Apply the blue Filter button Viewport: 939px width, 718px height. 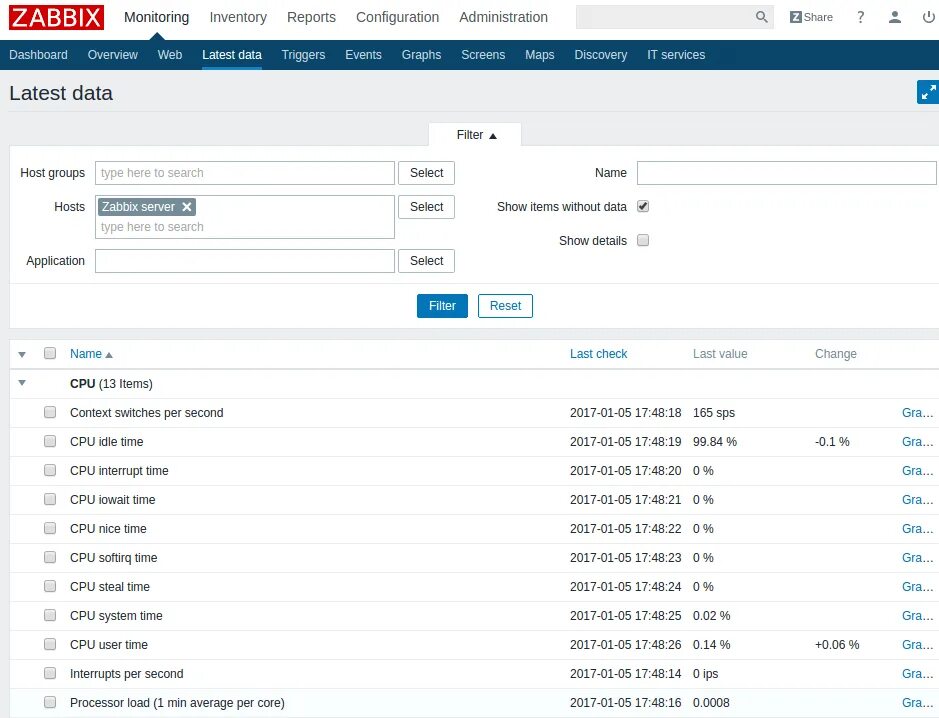pyautogui.click(x=442, y=306)
